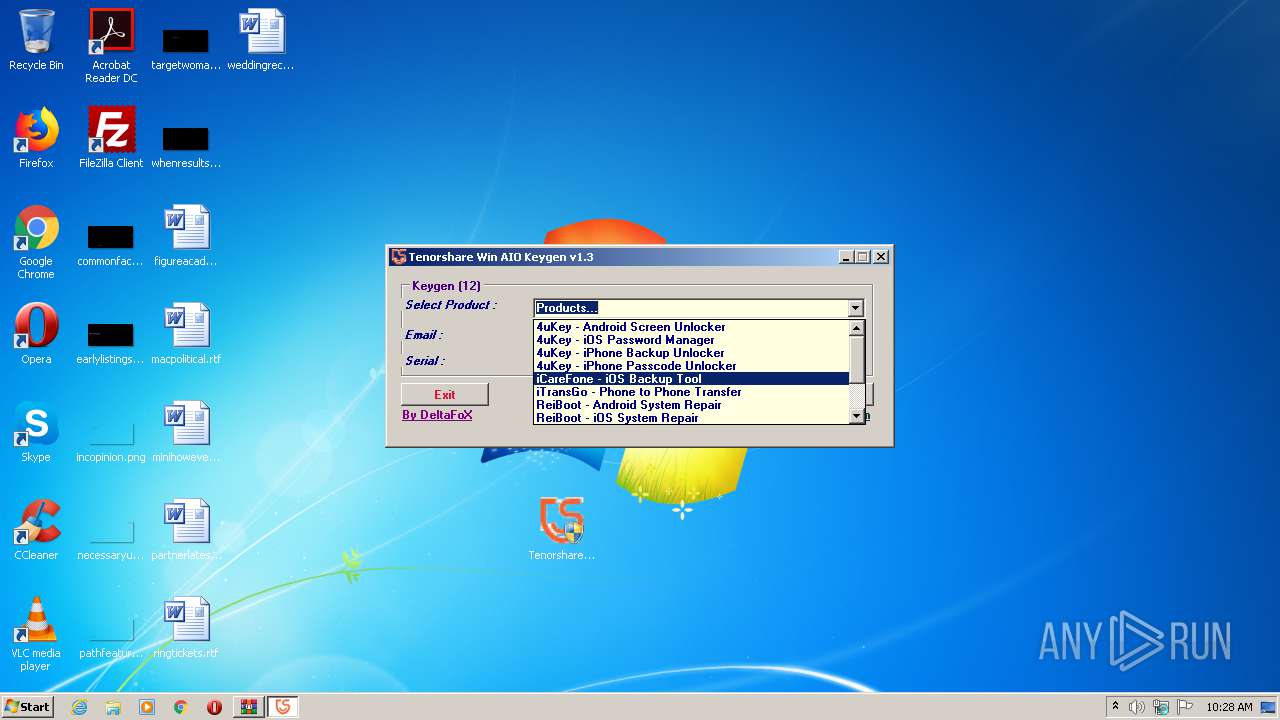Click product list scroll up arrow

tap(856, 328)
